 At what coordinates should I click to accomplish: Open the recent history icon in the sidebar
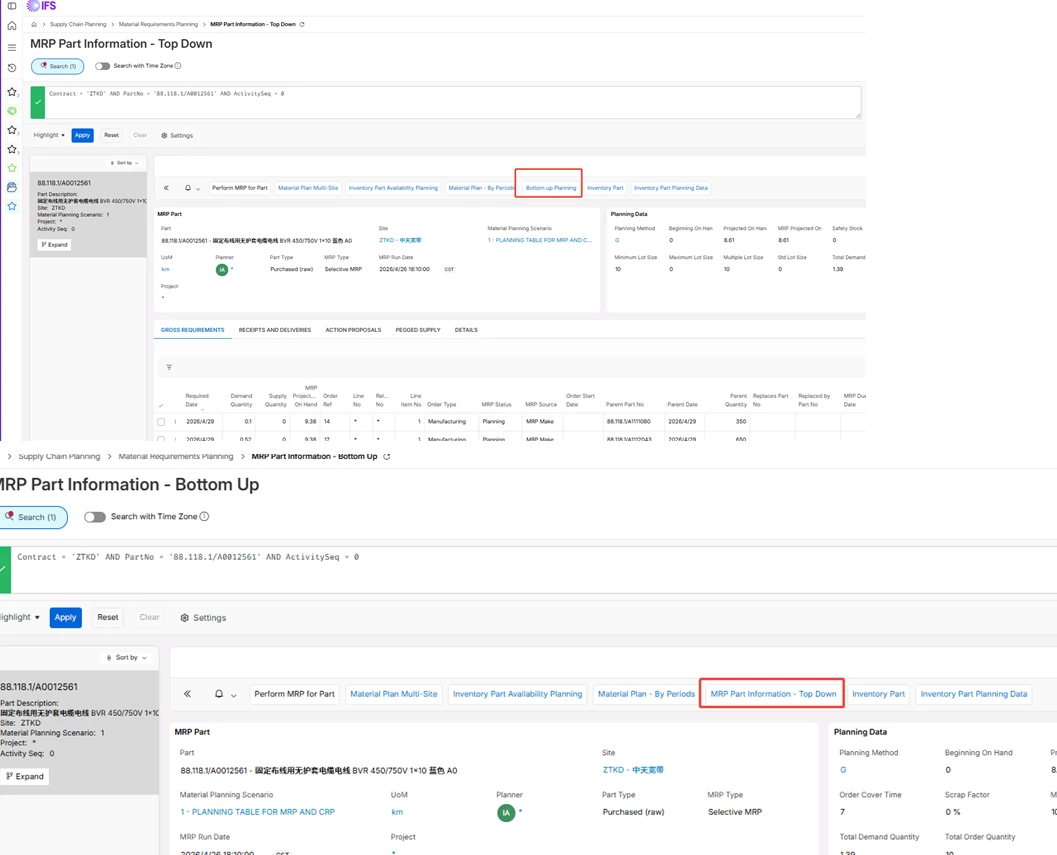pyautogui.click(x=11, y=67)
